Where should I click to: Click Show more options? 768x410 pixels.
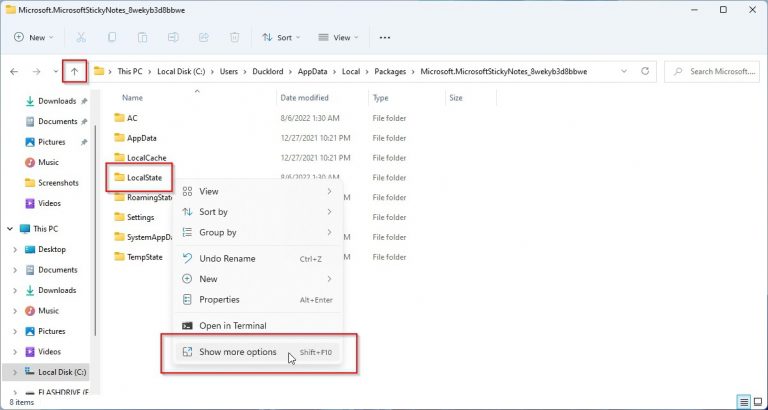pos(258,352)
